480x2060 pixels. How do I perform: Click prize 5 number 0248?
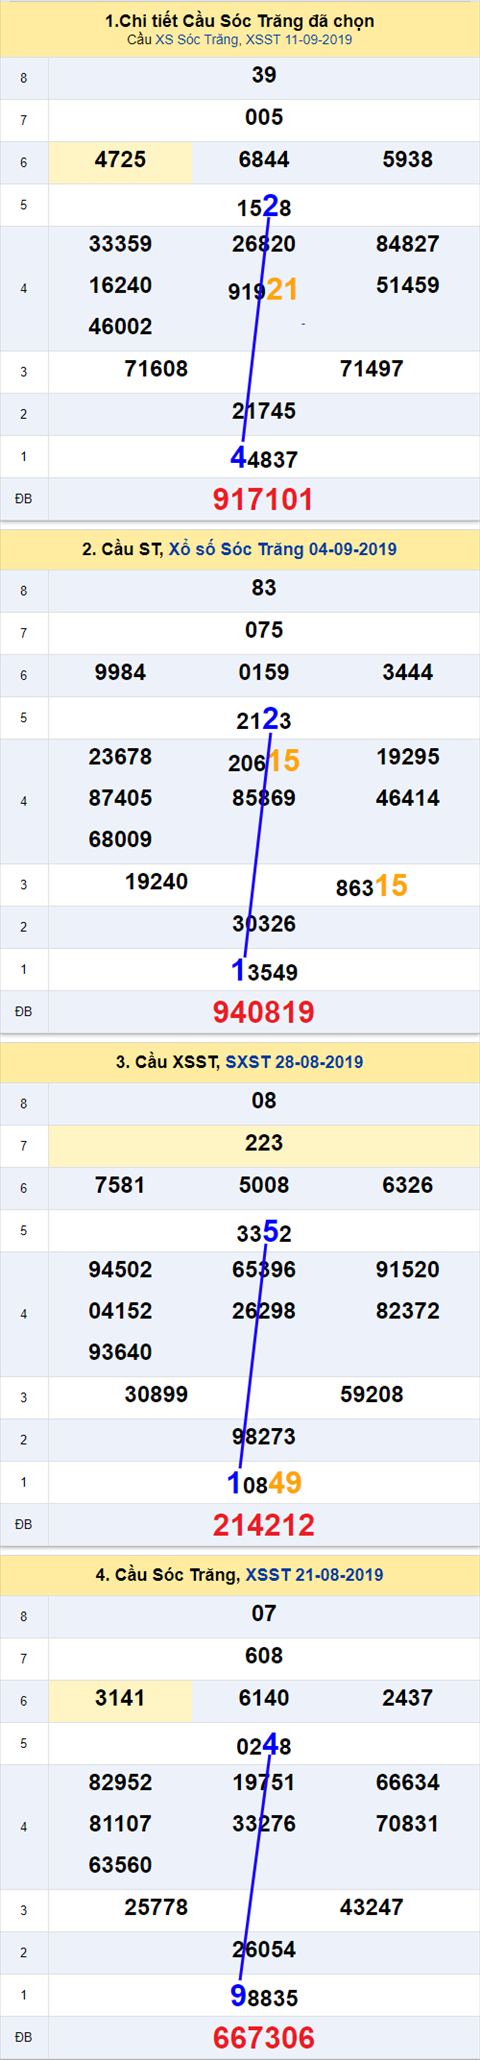[264, 1745]
